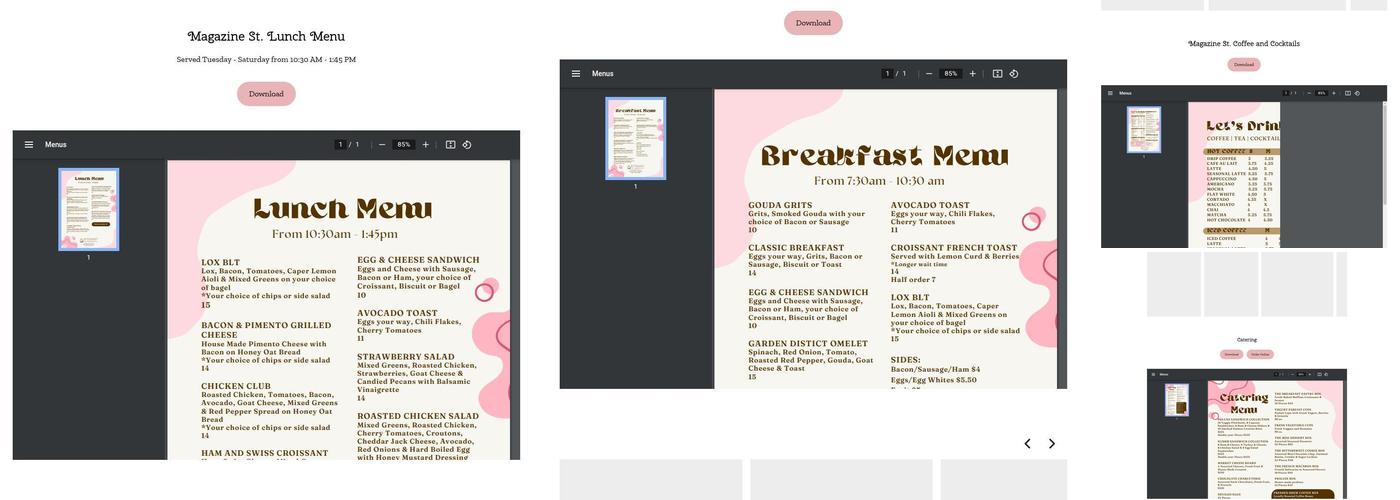1400x500 pixels.
Task: Show next image in the photo carousel
Action: (x=1051, y=443)
